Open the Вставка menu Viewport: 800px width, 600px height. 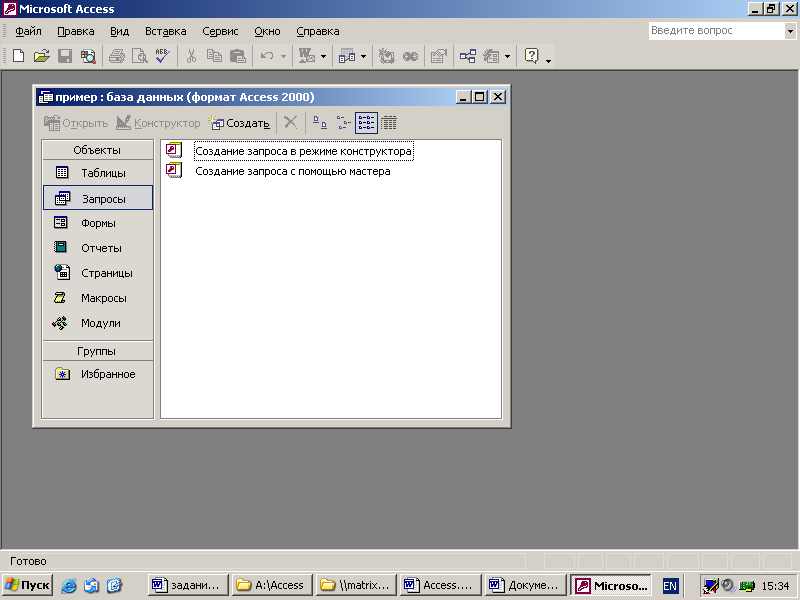click(x=165, y=31)
